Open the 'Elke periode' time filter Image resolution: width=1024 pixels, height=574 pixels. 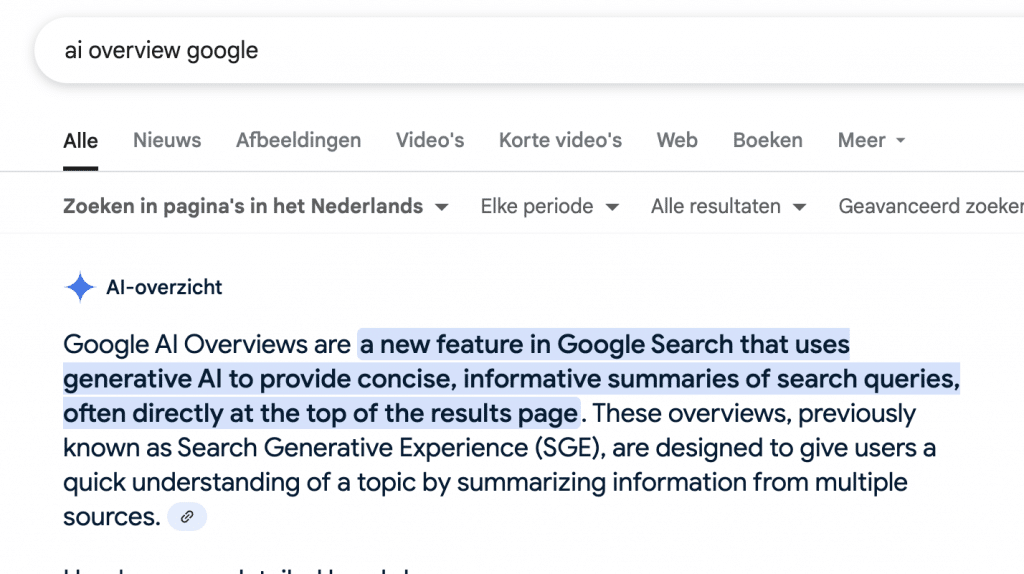[x=549, y=206]
